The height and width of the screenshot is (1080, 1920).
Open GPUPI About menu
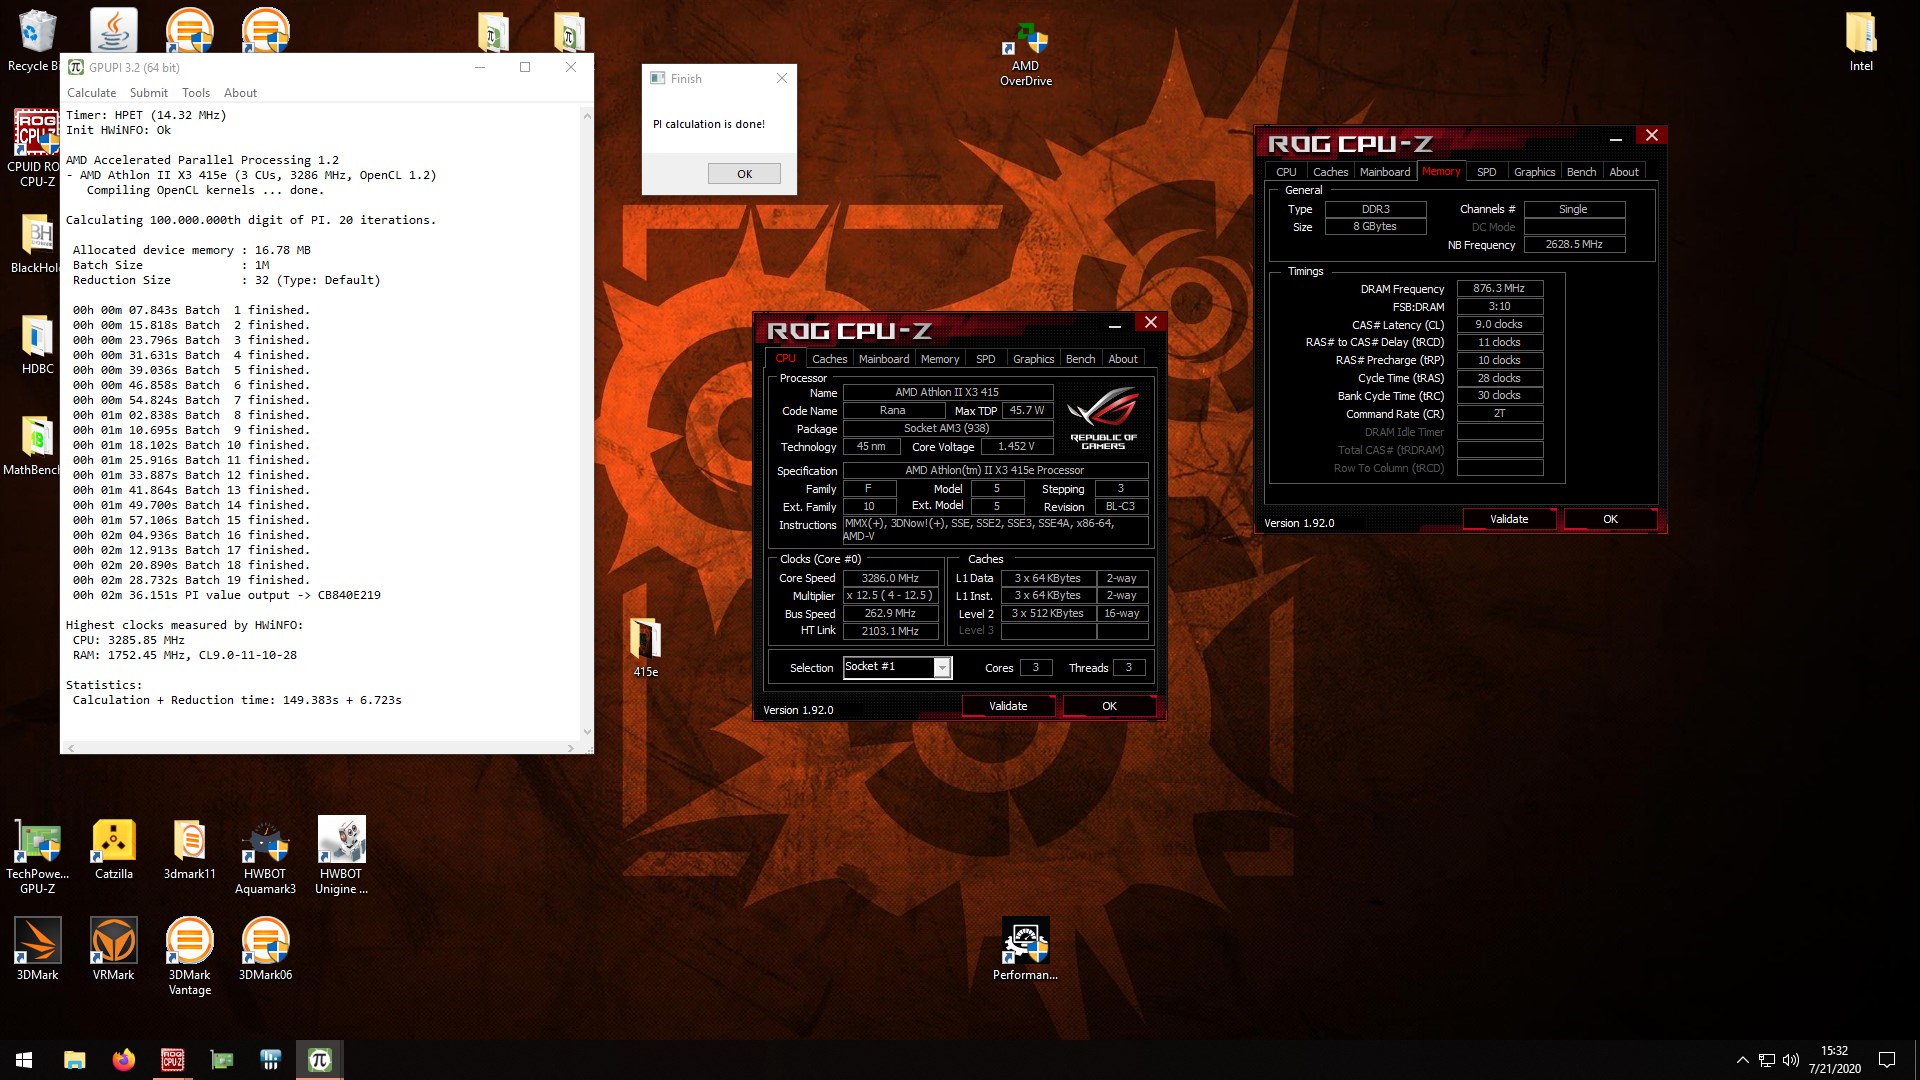(x=240, y=93)
